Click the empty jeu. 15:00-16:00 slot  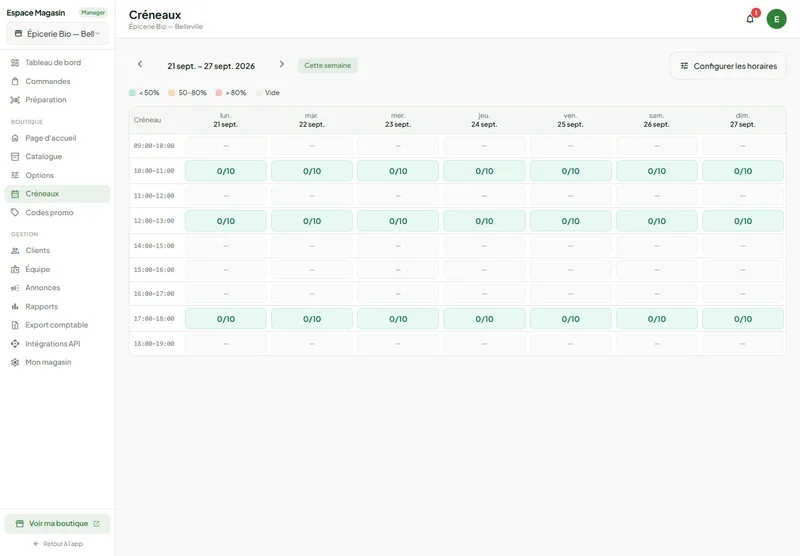[x=484, y=270]
